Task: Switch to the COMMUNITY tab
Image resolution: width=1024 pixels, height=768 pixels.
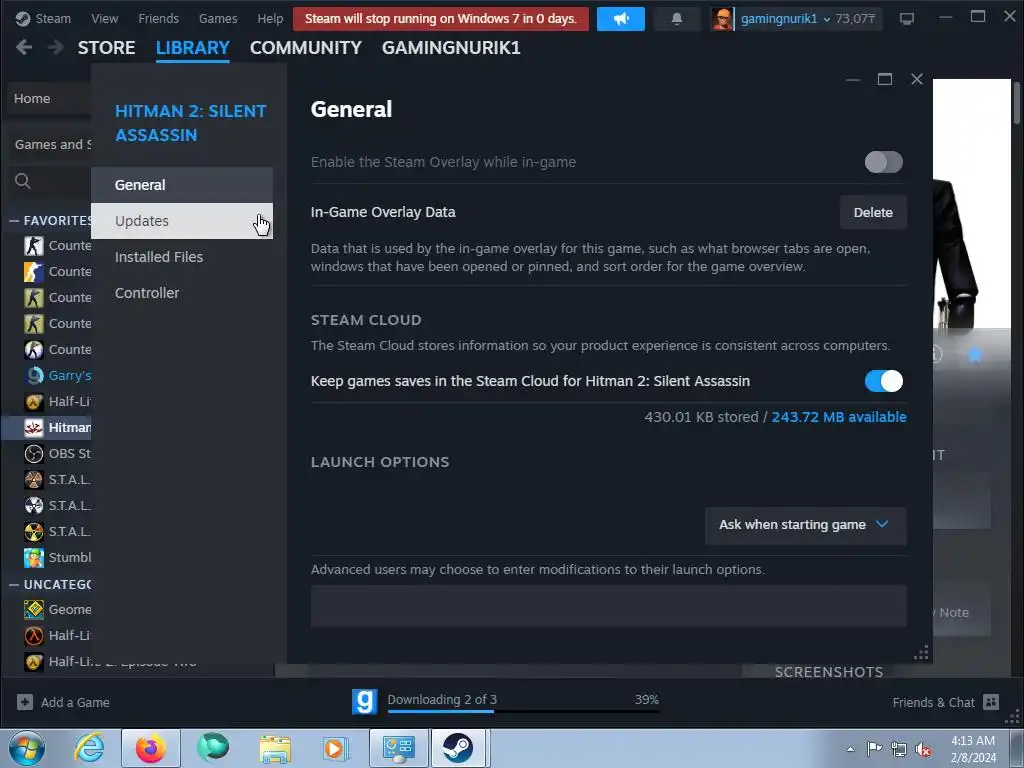Action: point(306,48)
